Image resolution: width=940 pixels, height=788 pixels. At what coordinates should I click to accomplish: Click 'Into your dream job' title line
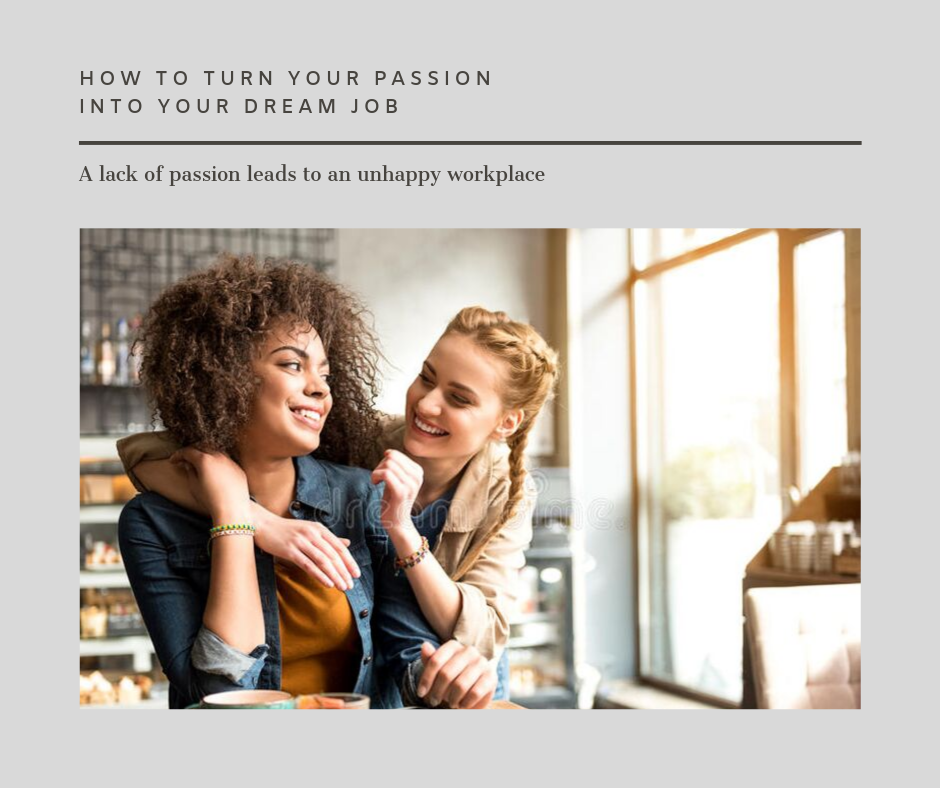coord(239,106)
